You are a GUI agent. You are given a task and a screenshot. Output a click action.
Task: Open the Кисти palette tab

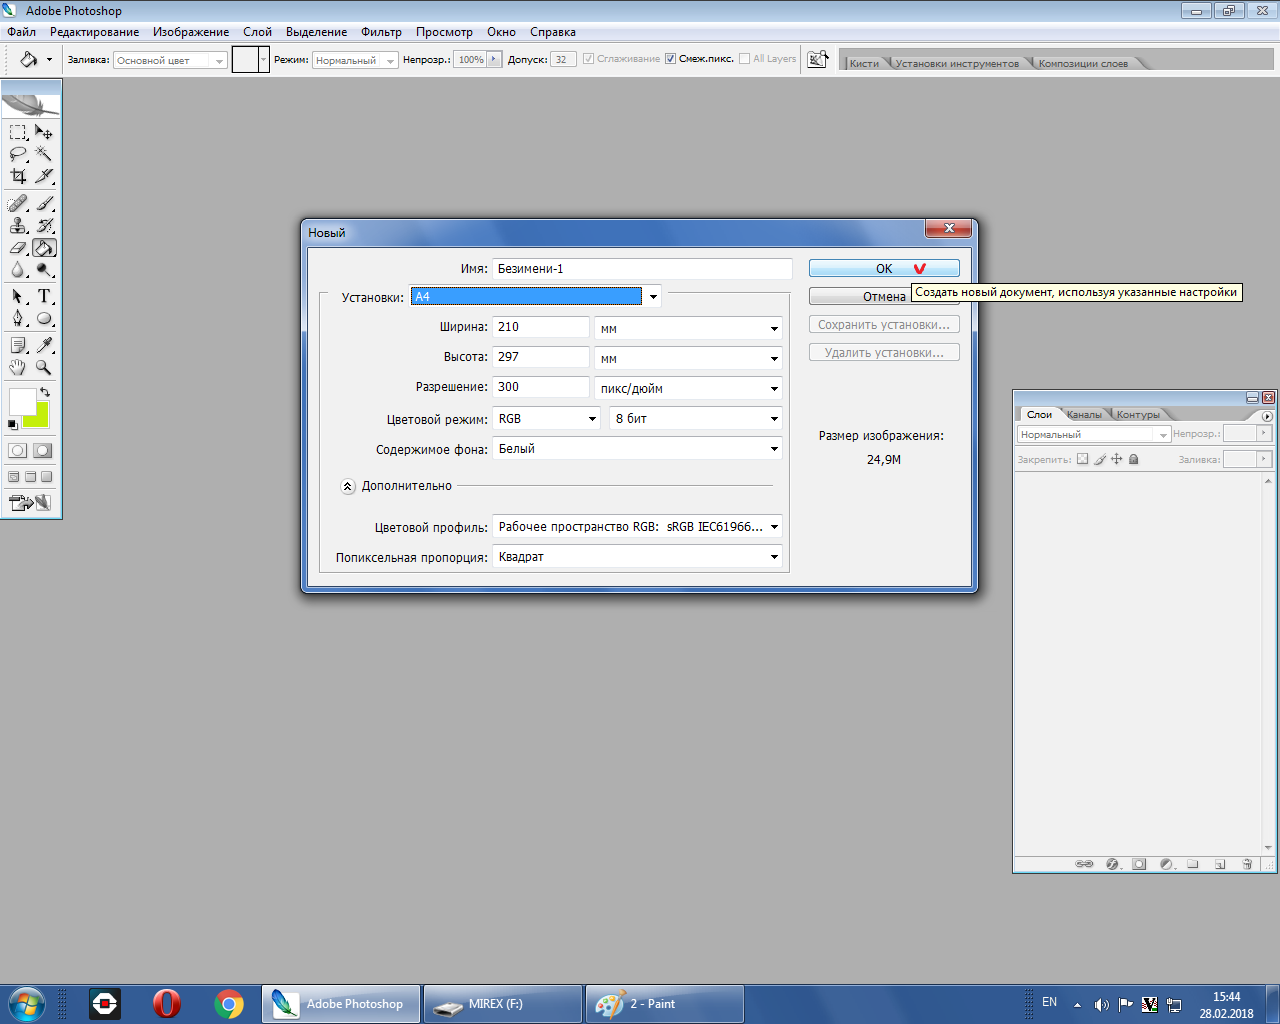(864, 63)
